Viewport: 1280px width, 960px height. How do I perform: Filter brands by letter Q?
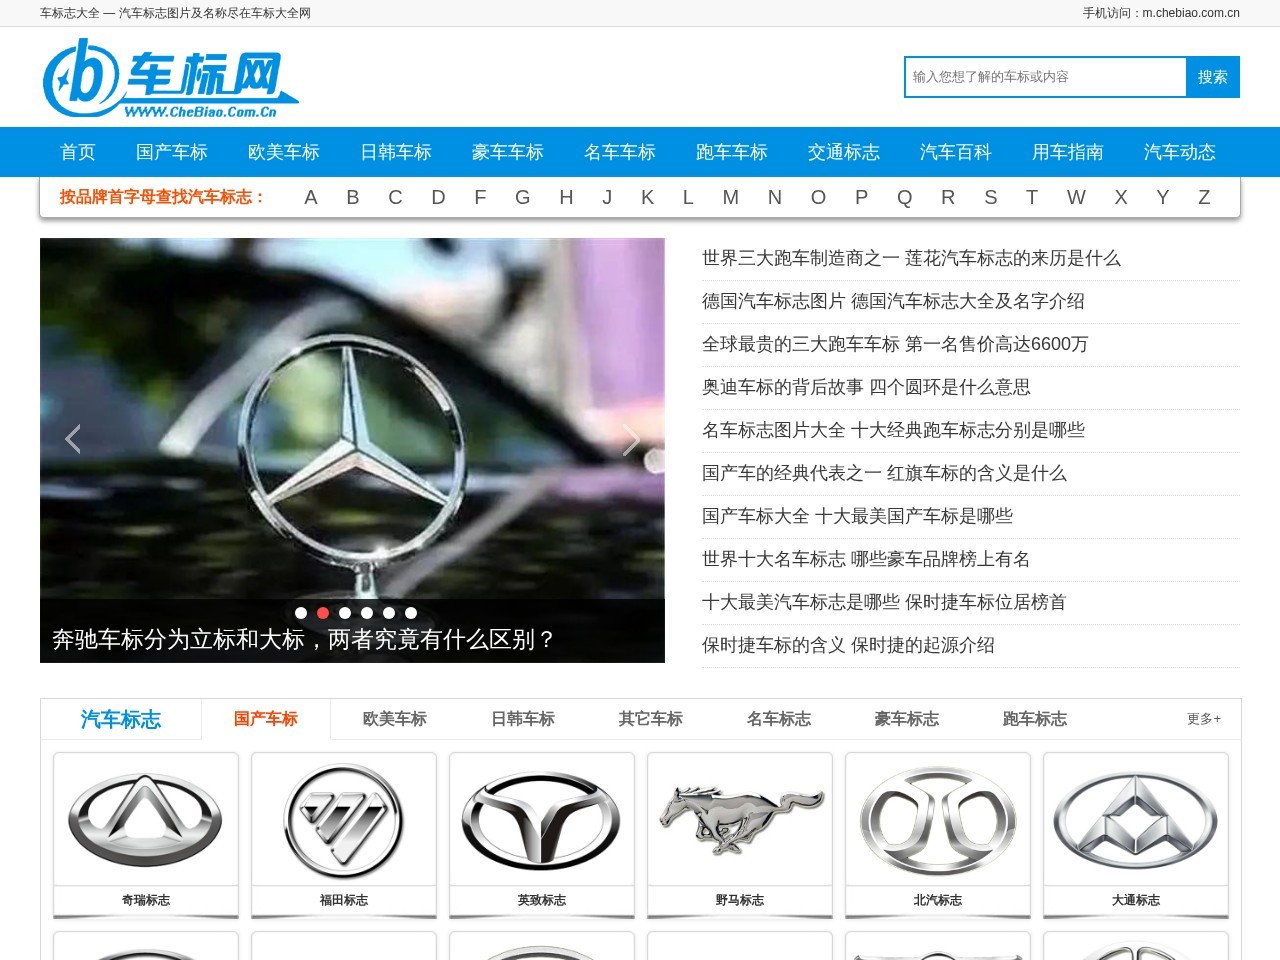pyautogui.click(x=905, y=197)
